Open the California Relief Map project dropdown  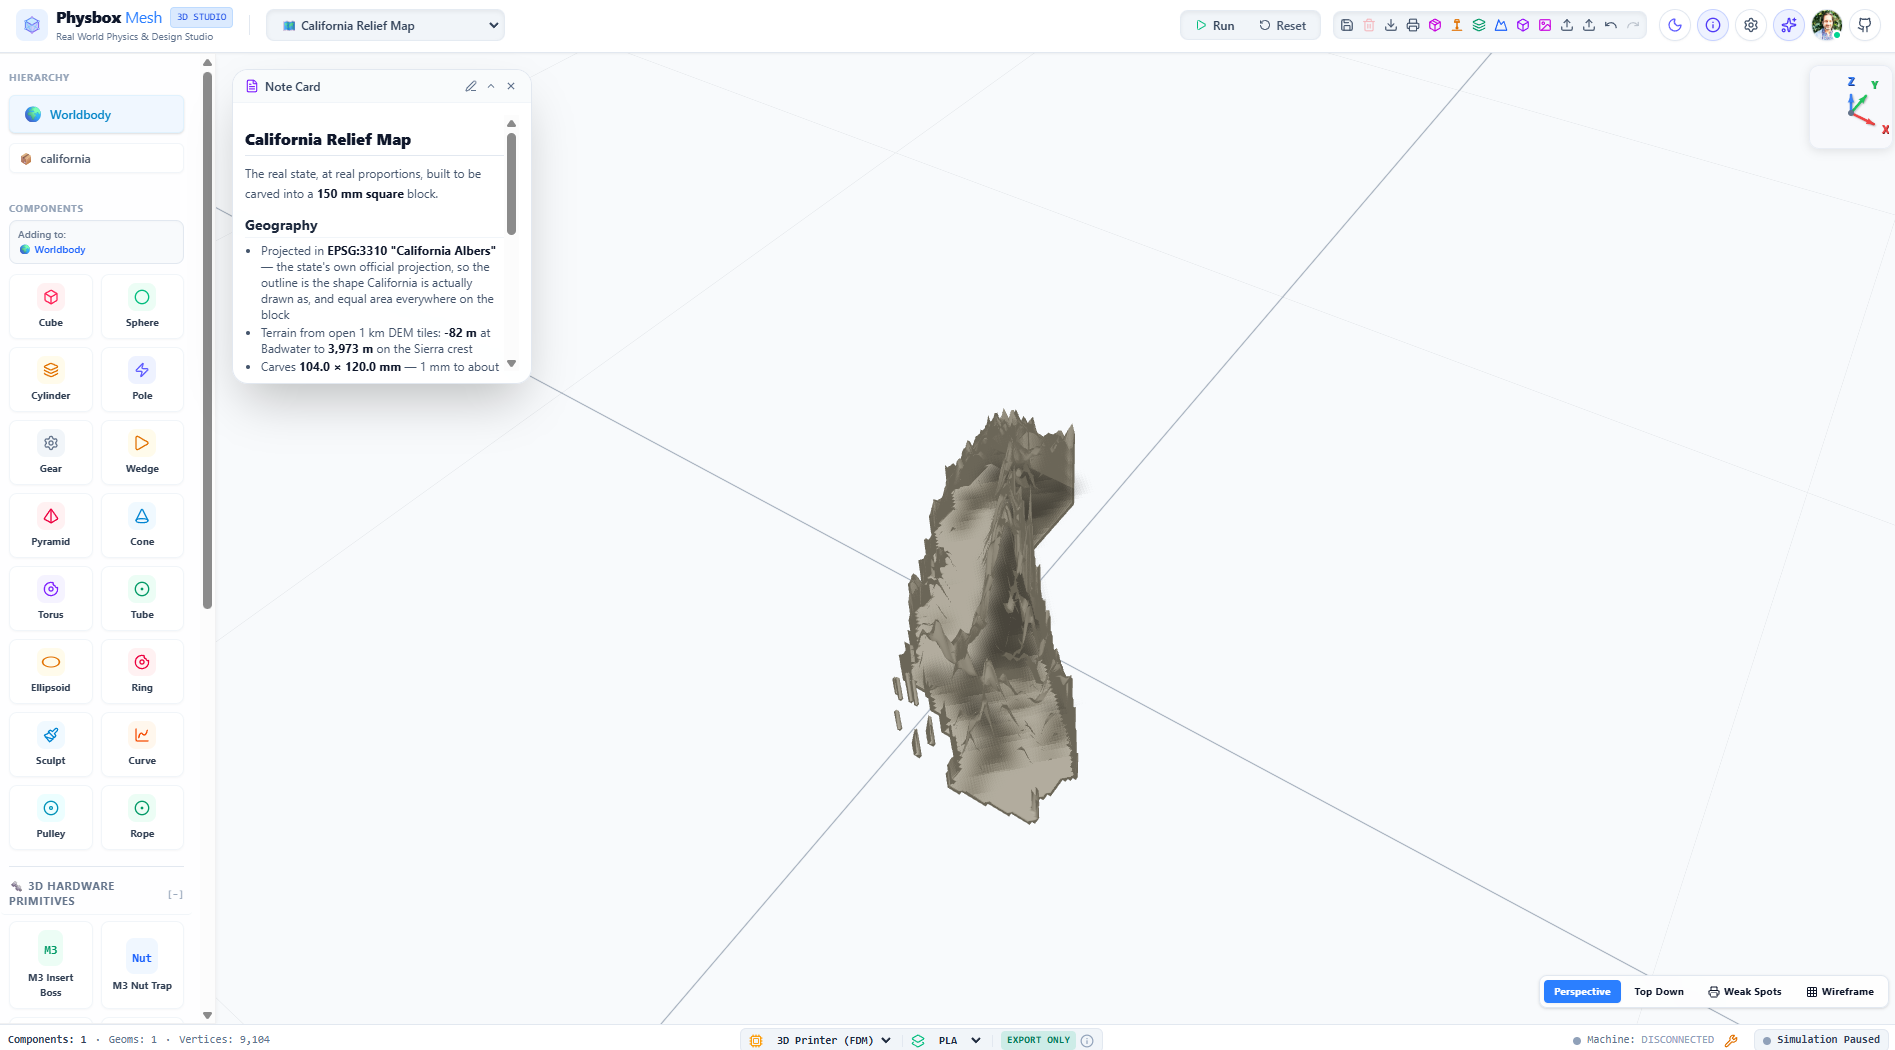click(385, 26)
